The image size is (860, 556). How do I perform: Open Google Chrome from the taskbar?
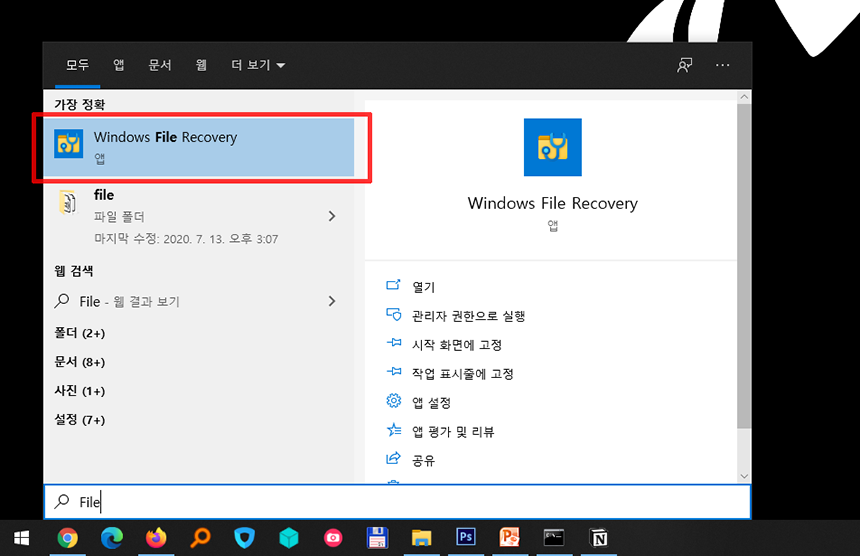(67, 538)
